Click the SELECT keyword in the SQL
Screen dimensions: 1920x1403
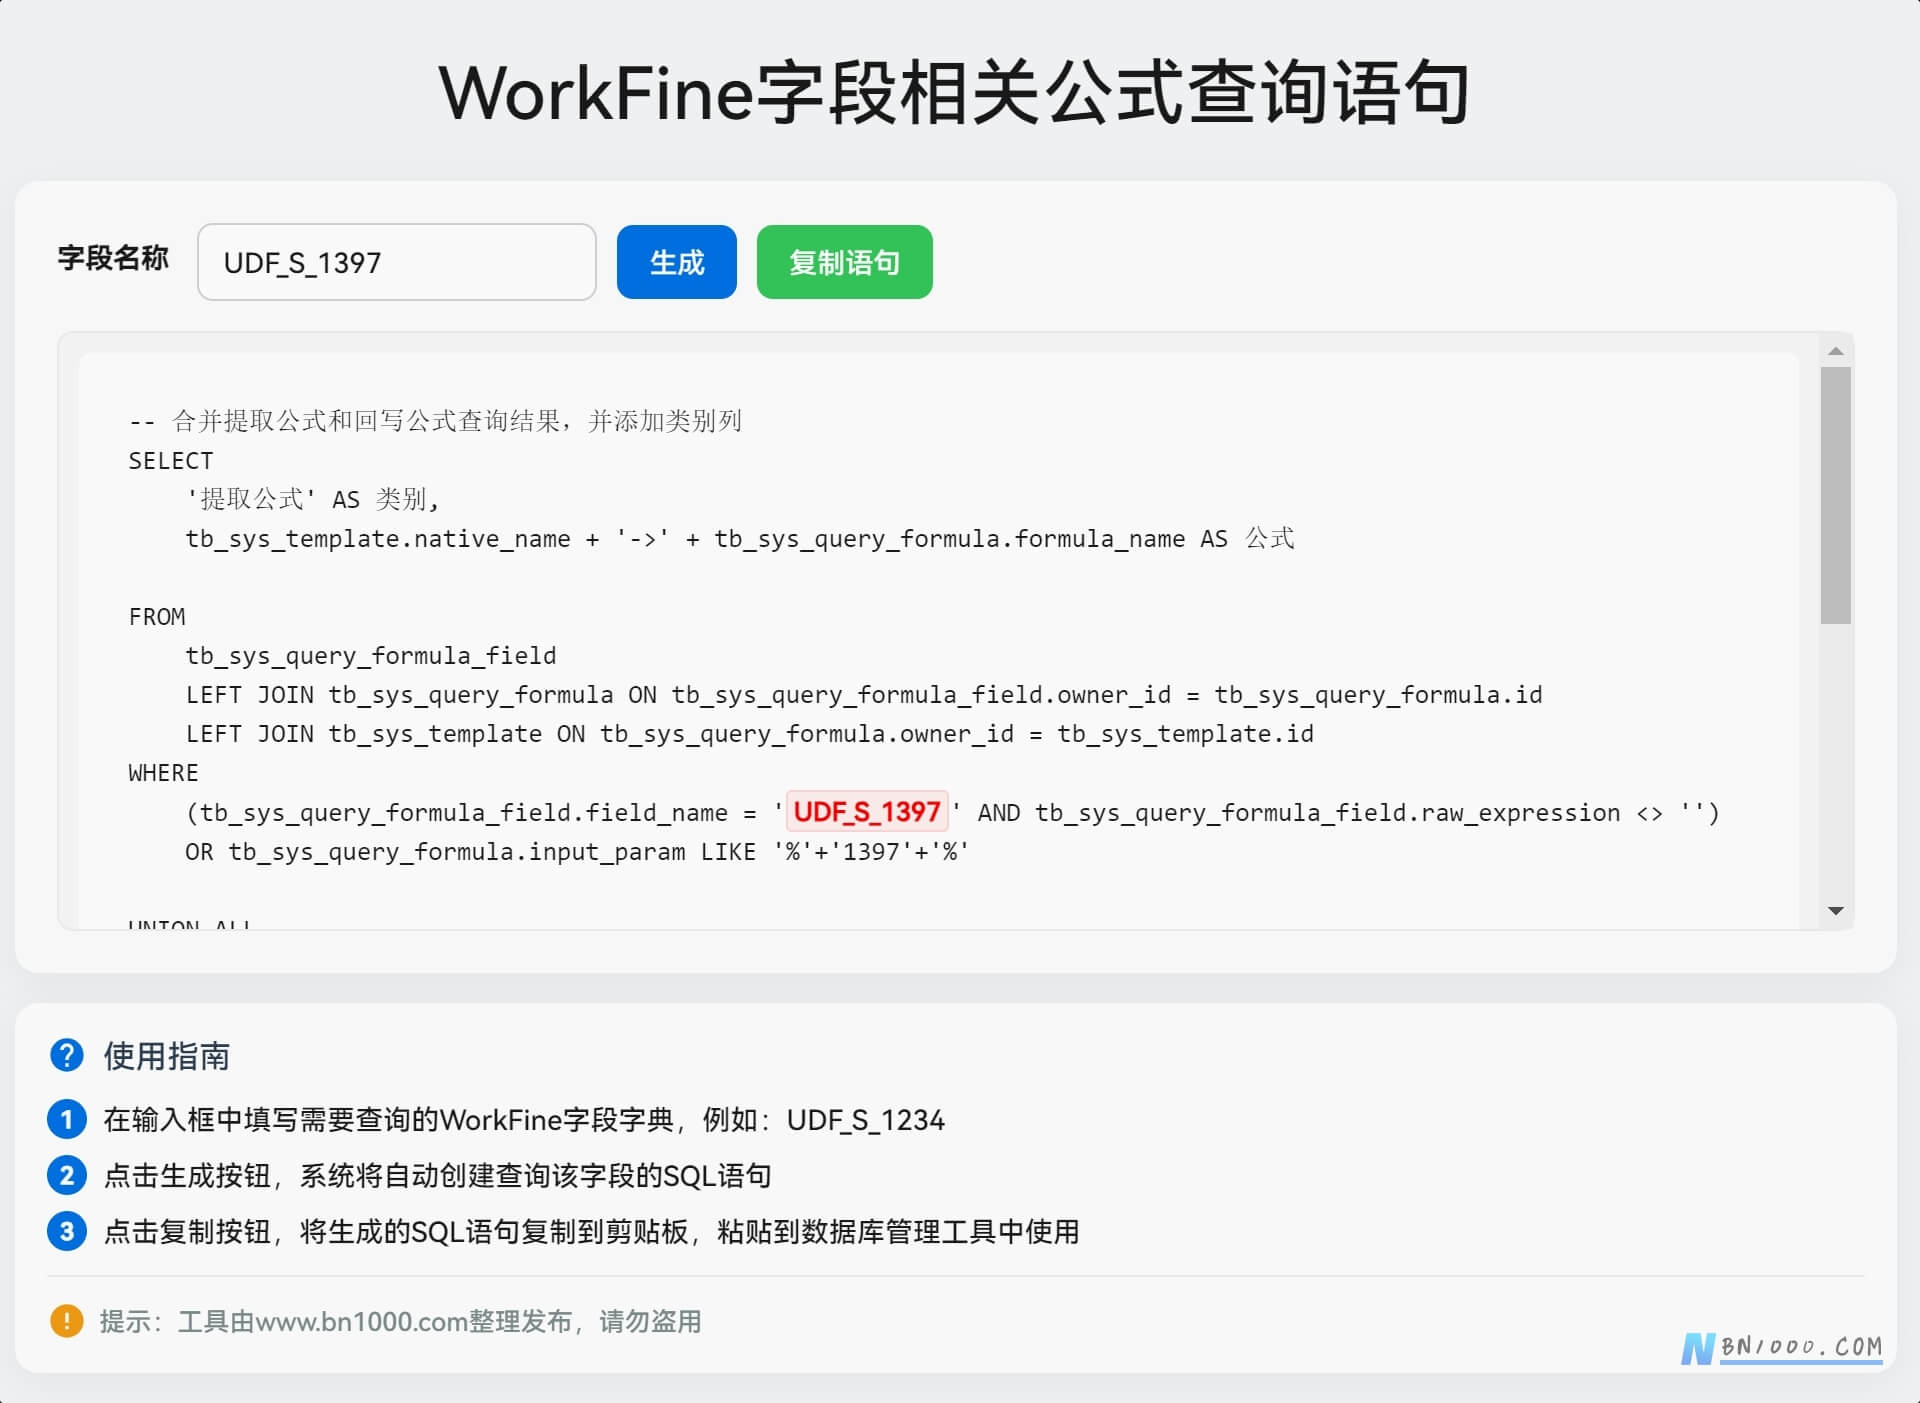171,461
